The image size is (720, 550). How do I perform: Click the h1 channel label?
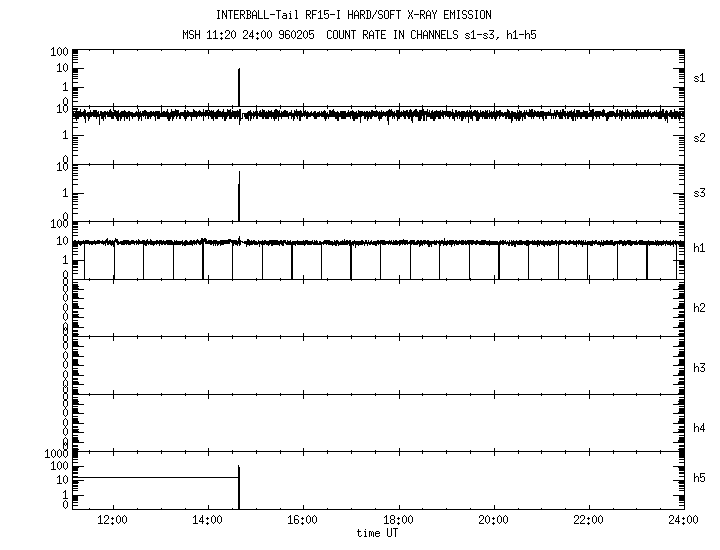[699, 248]
